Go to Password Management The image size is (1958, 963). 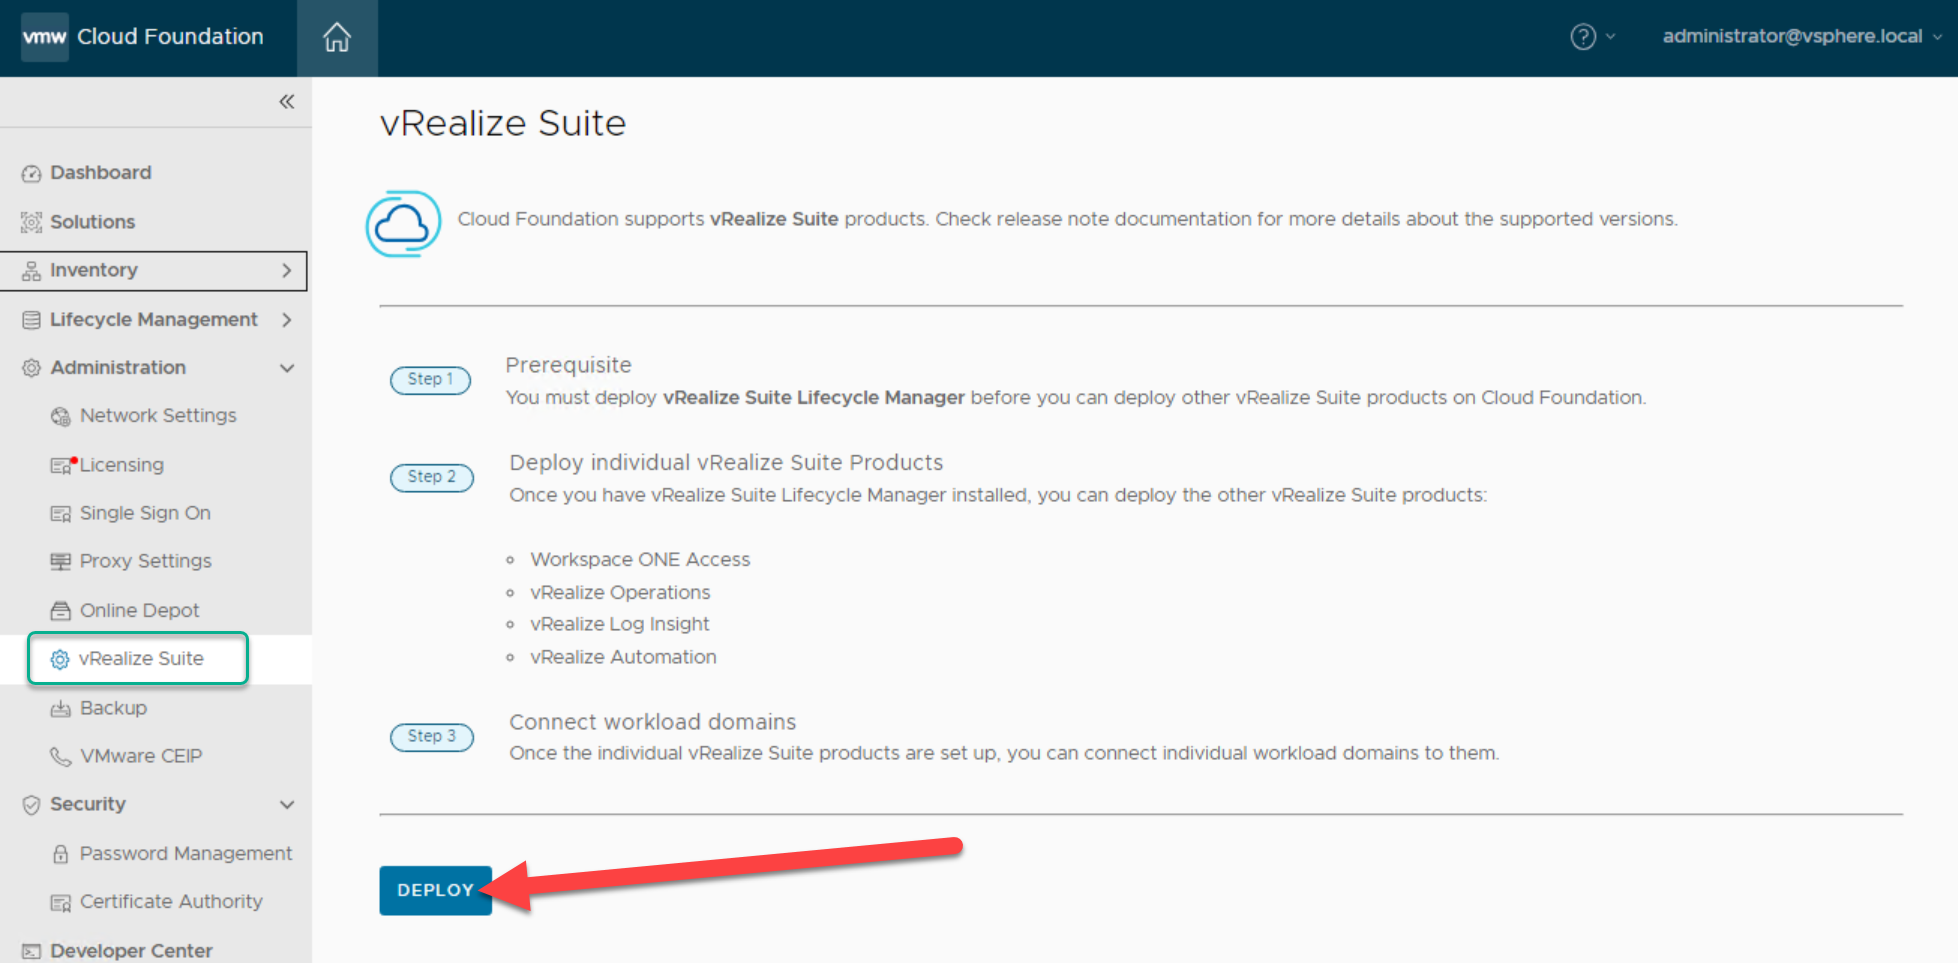(x=186, y=854)
